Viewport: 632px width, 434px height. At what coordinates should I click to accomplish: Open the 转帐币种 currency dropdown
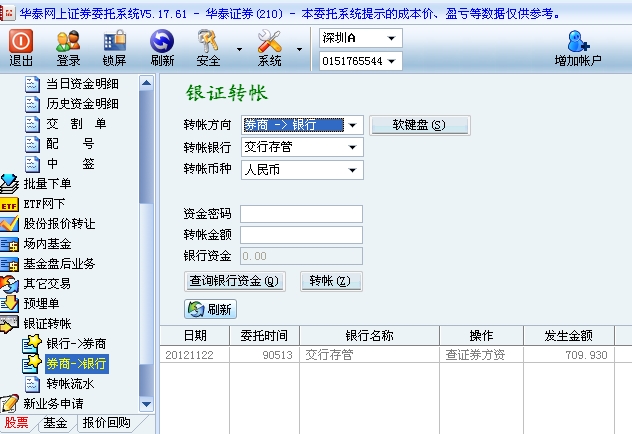click(302, 170)
